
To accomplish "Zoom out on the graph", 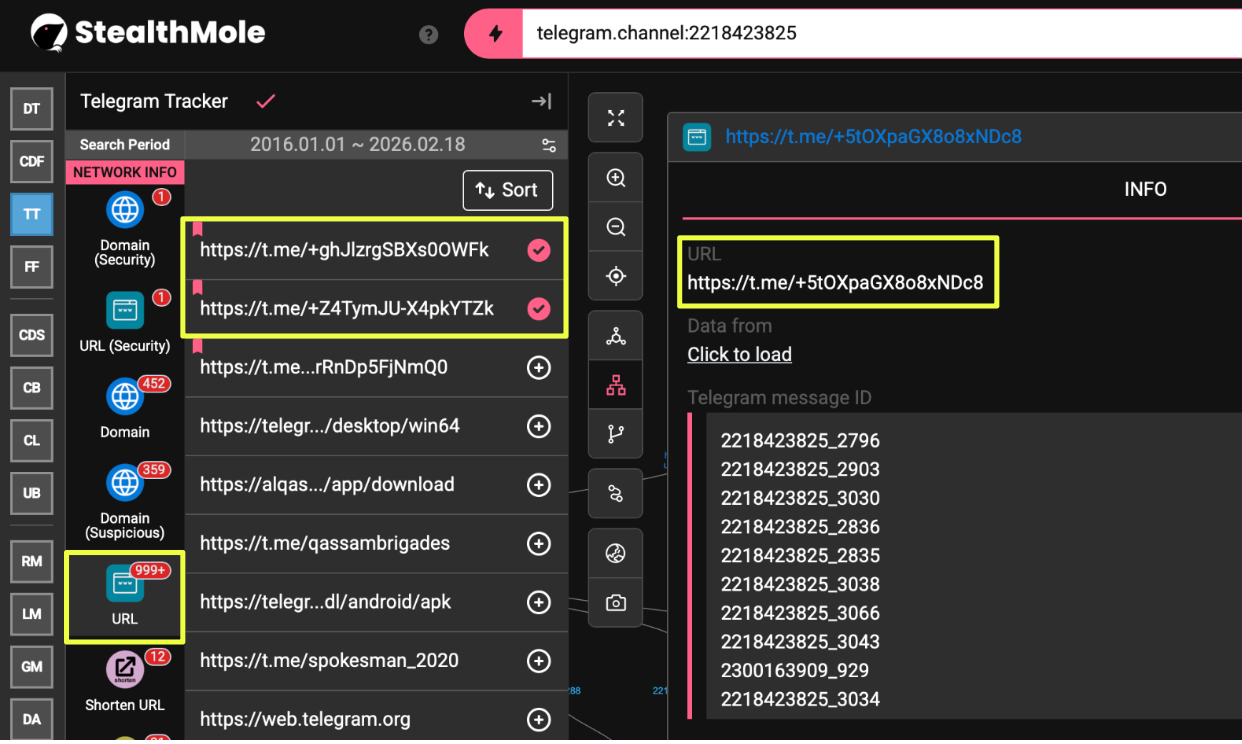I will pos(616,227).
